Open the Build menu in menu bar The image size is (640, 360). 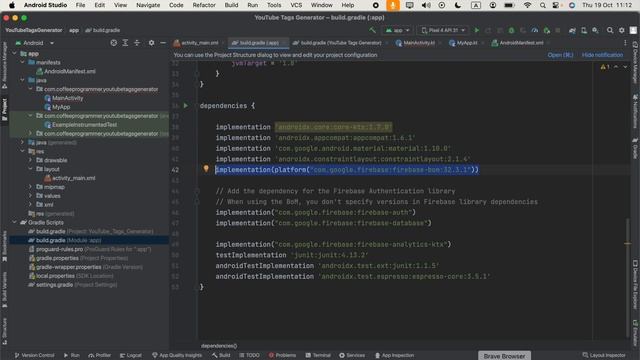(231, 5)
